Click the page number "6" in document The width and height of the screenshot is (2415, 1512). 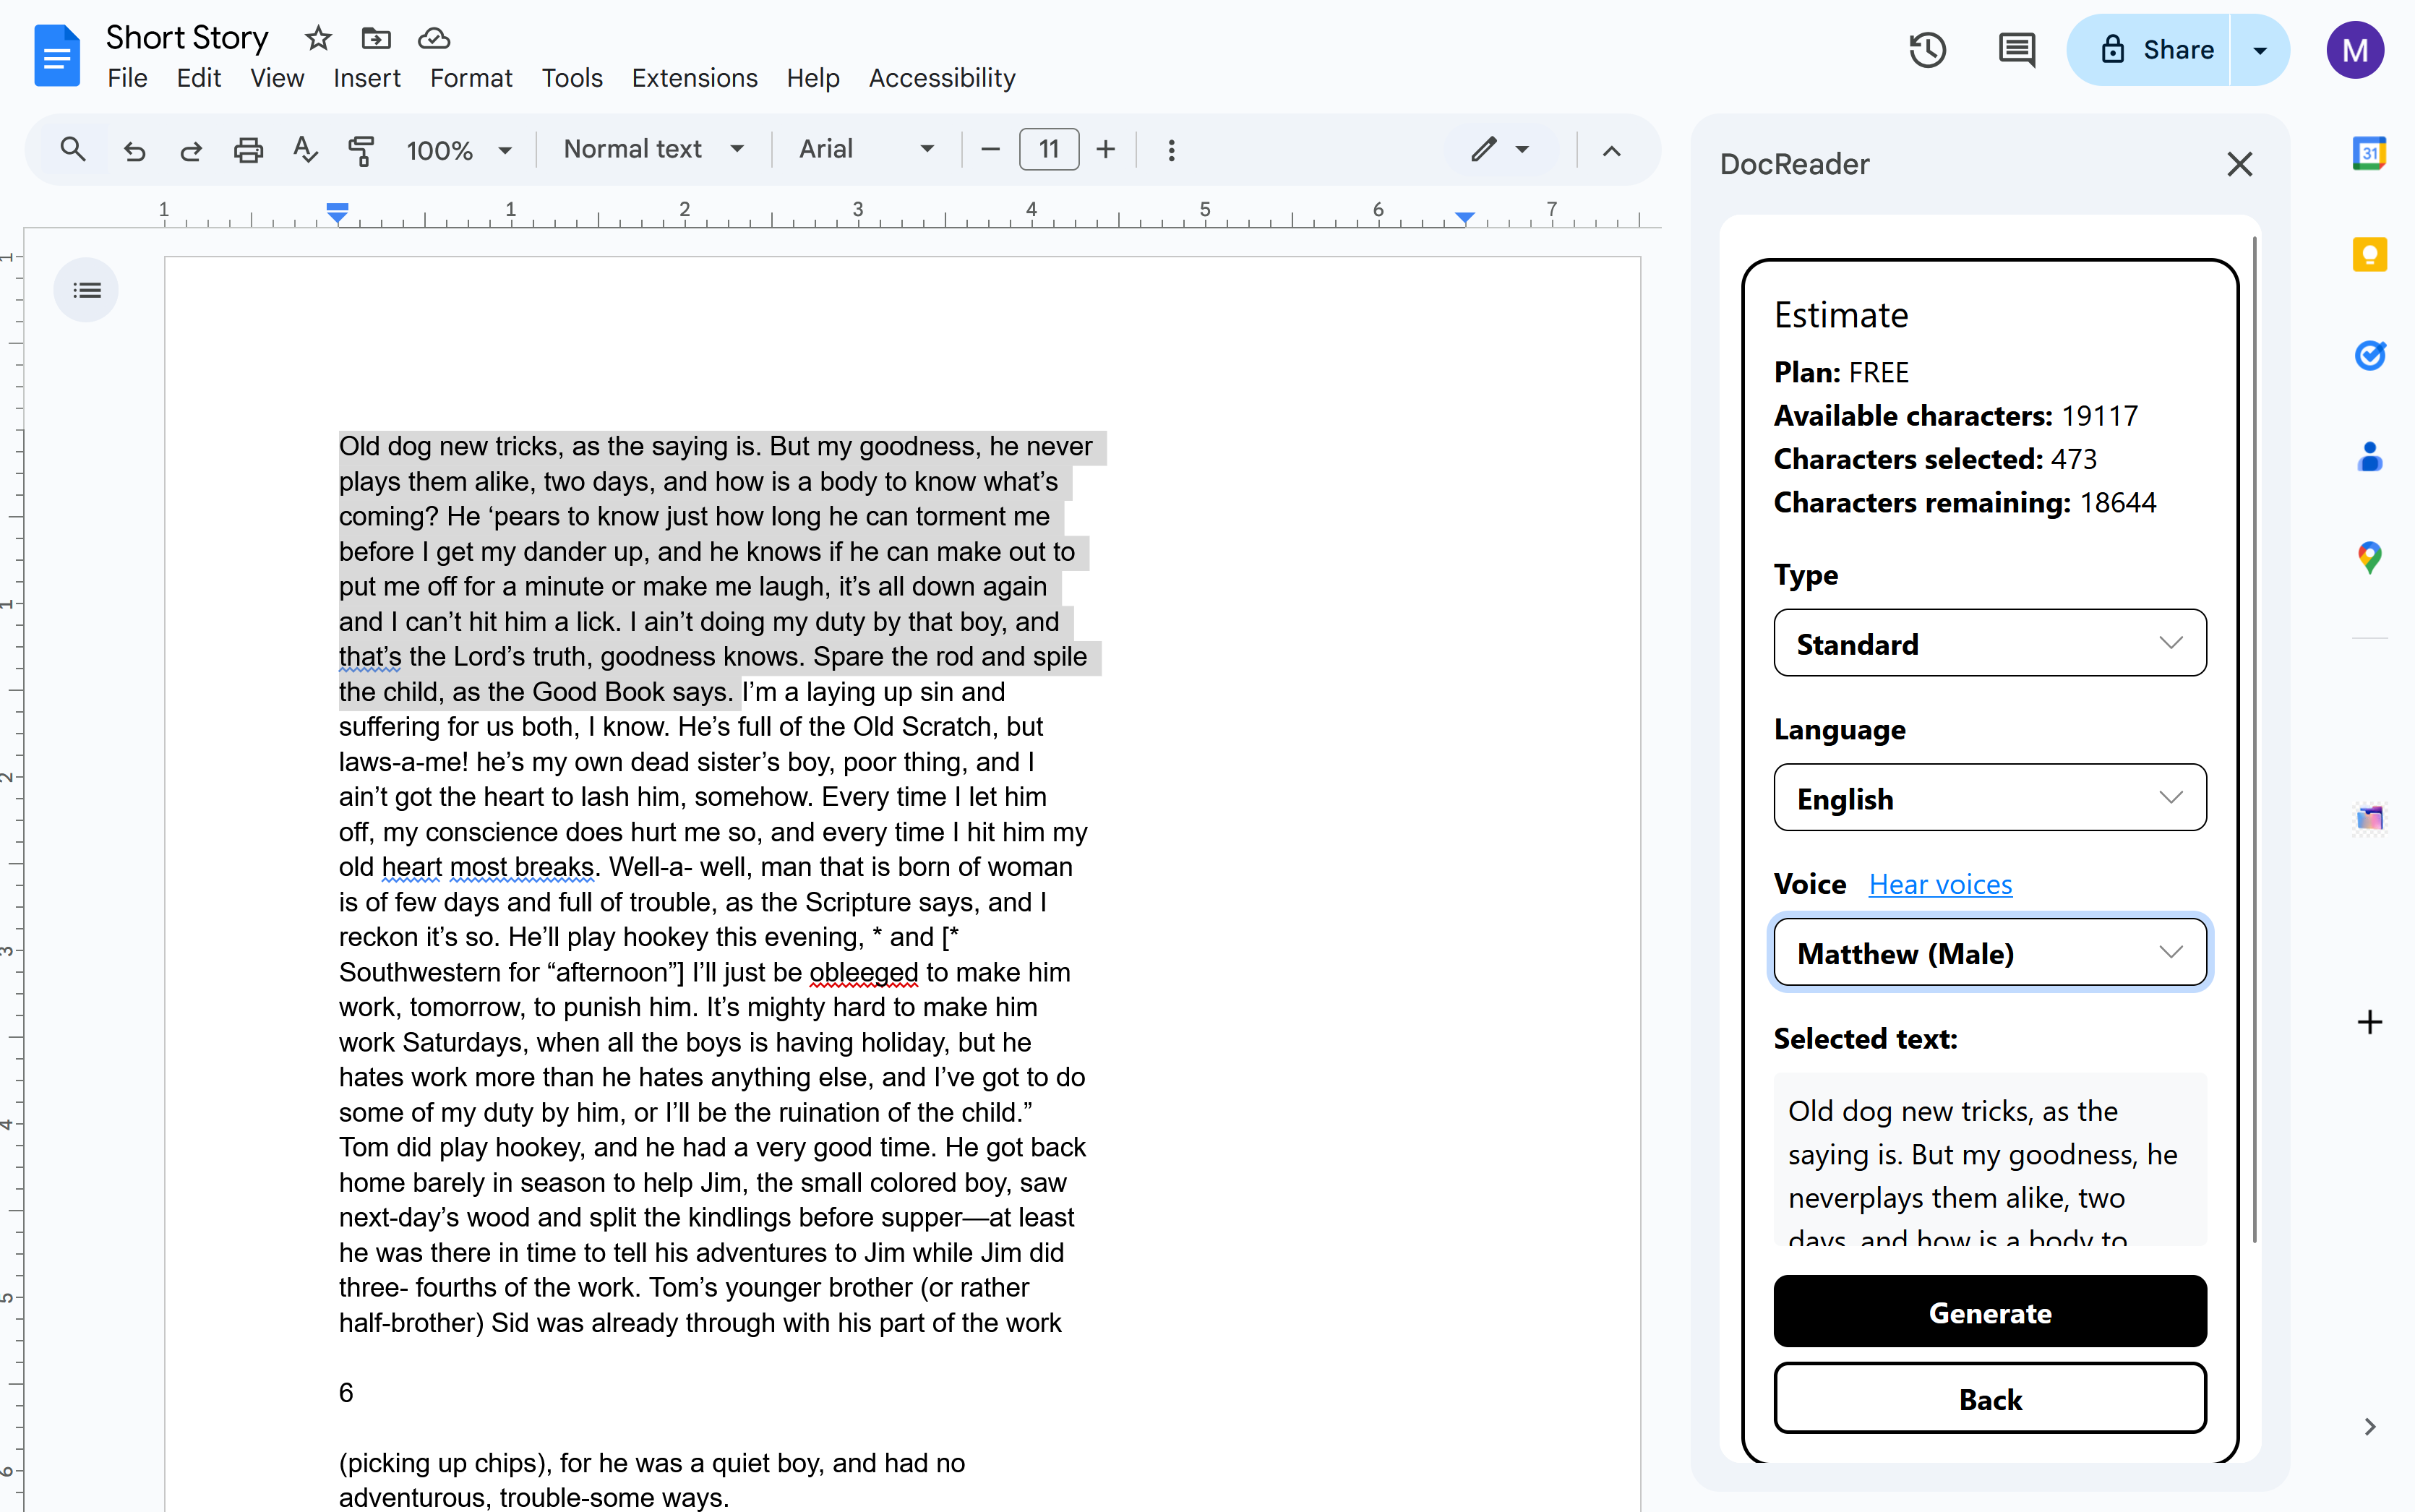(346, 1392)
